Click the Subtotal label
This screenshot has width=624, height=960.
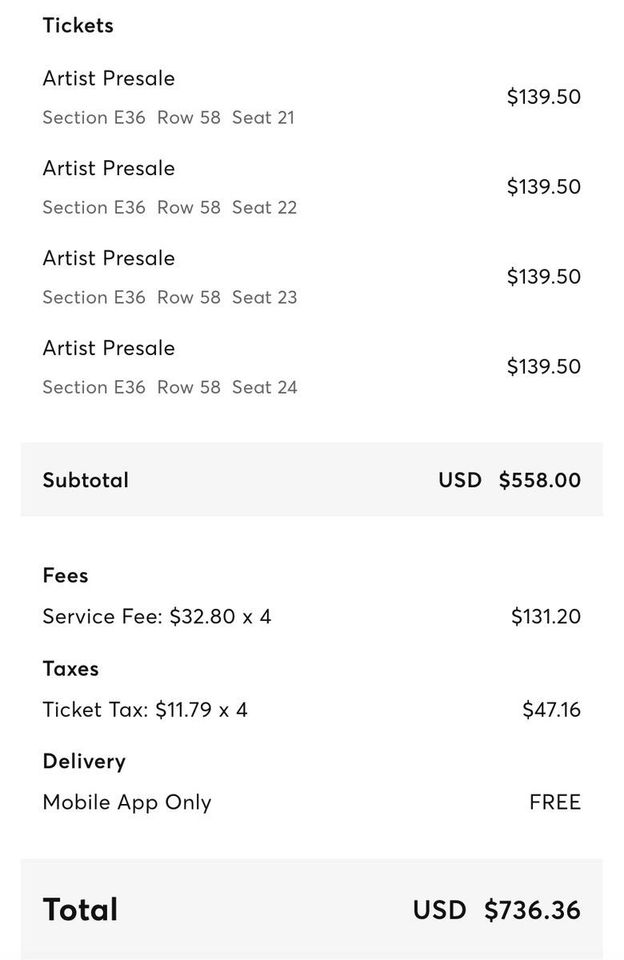(x=86, y=480)
